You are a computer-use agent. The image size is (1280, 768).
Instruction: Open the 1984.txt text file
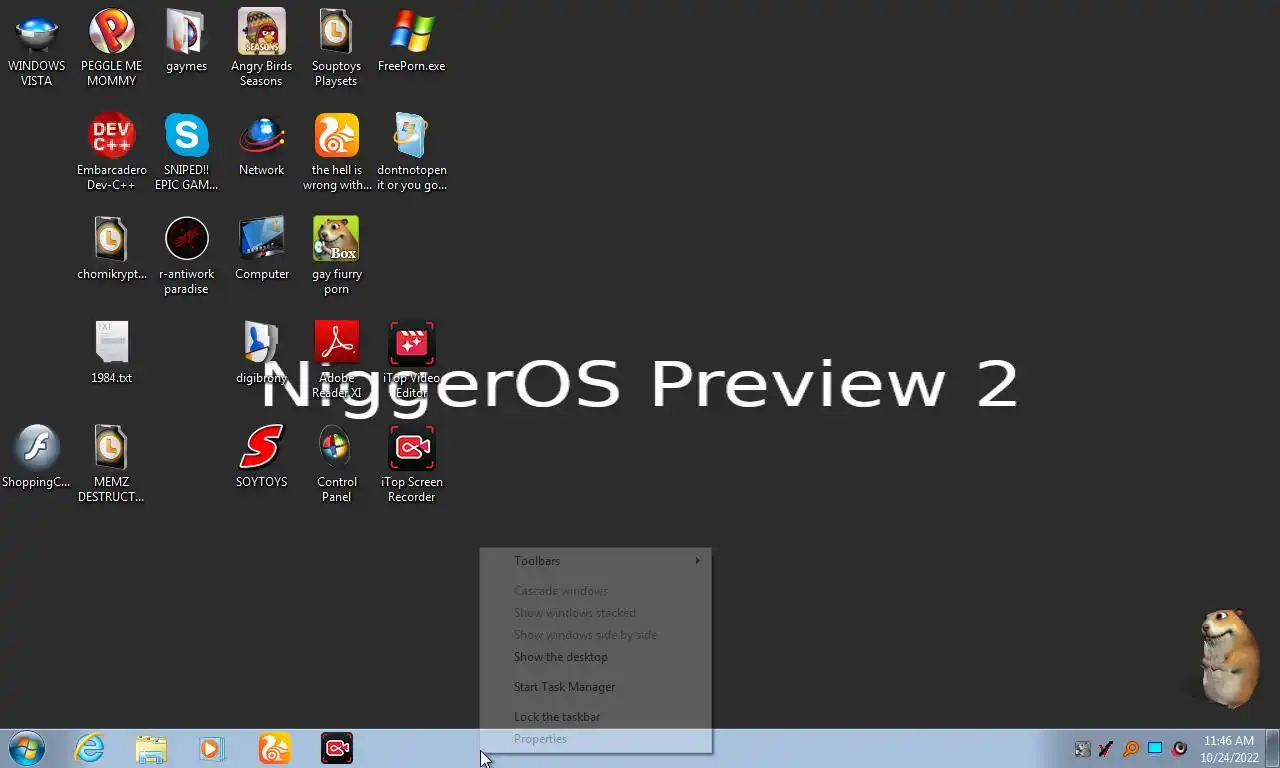[111, 354]
